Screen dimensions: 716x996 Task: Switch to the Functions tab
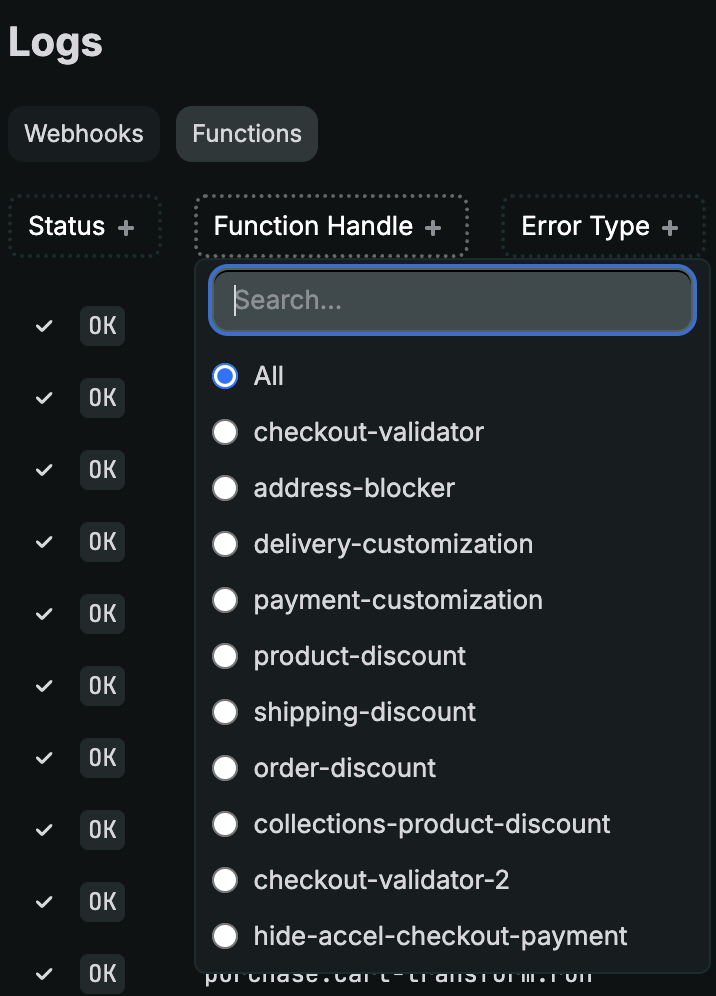247,134
